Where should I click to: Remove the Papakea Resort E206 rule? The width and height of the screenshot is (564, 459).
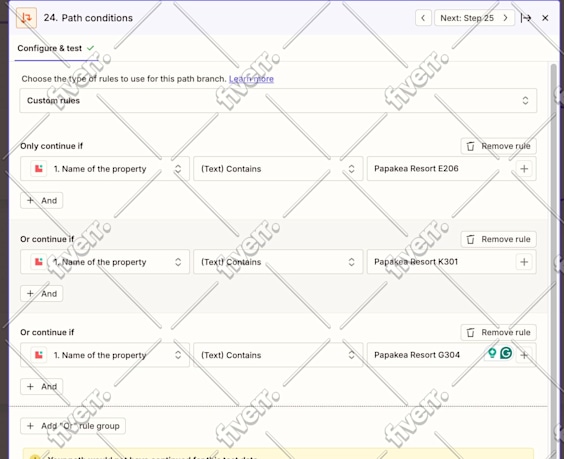pos(498,146)
